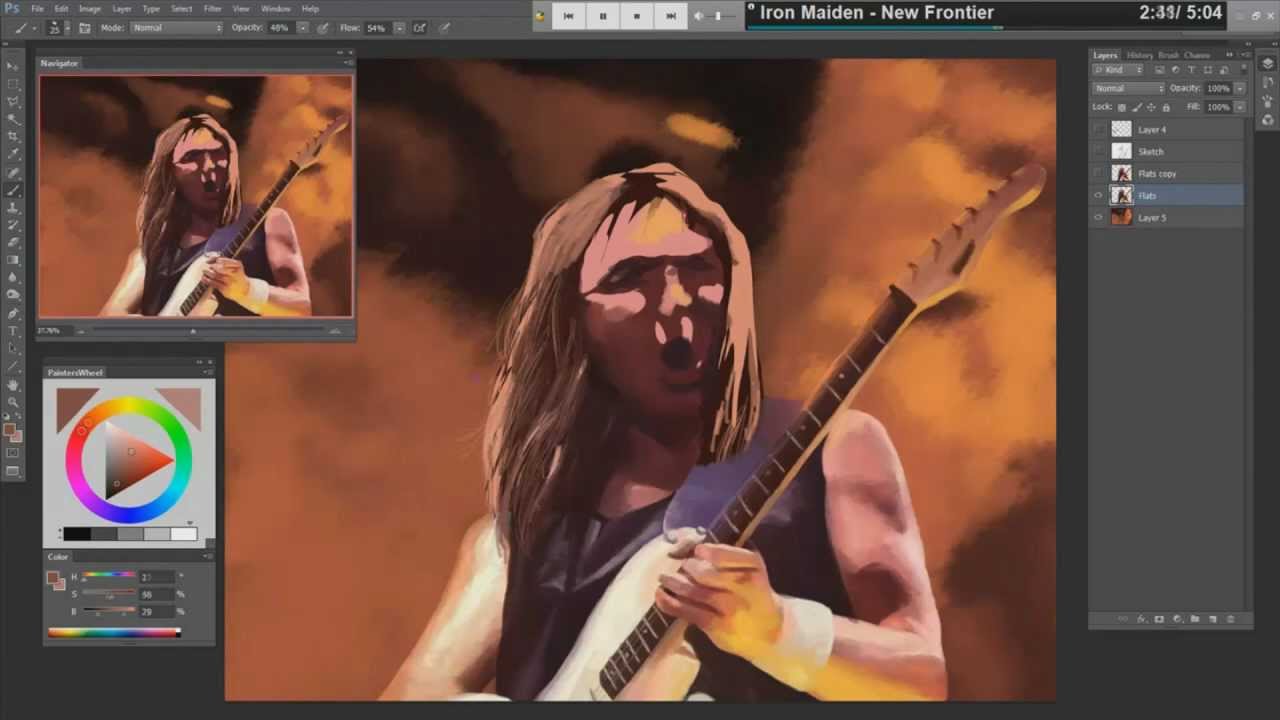Go to previous track in player
Image resolution: width=1280 pixels, height=720 pixels.
(x=569, y=15)
